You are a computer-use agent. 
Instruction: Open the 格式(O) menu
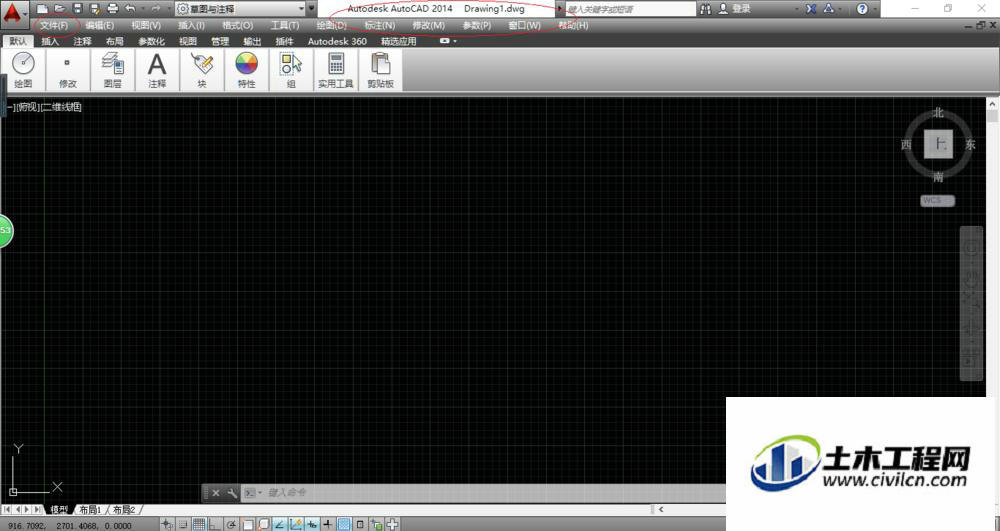click(237, 25)
